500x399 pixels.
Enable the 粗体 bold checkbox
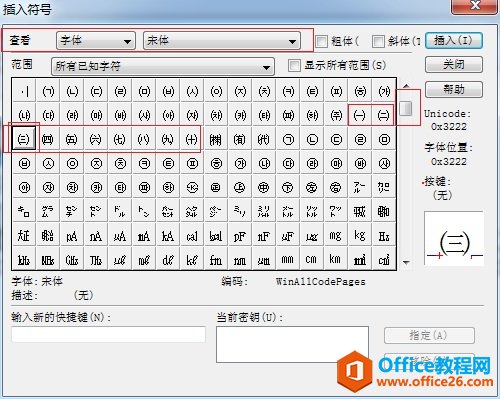[321, 41]
